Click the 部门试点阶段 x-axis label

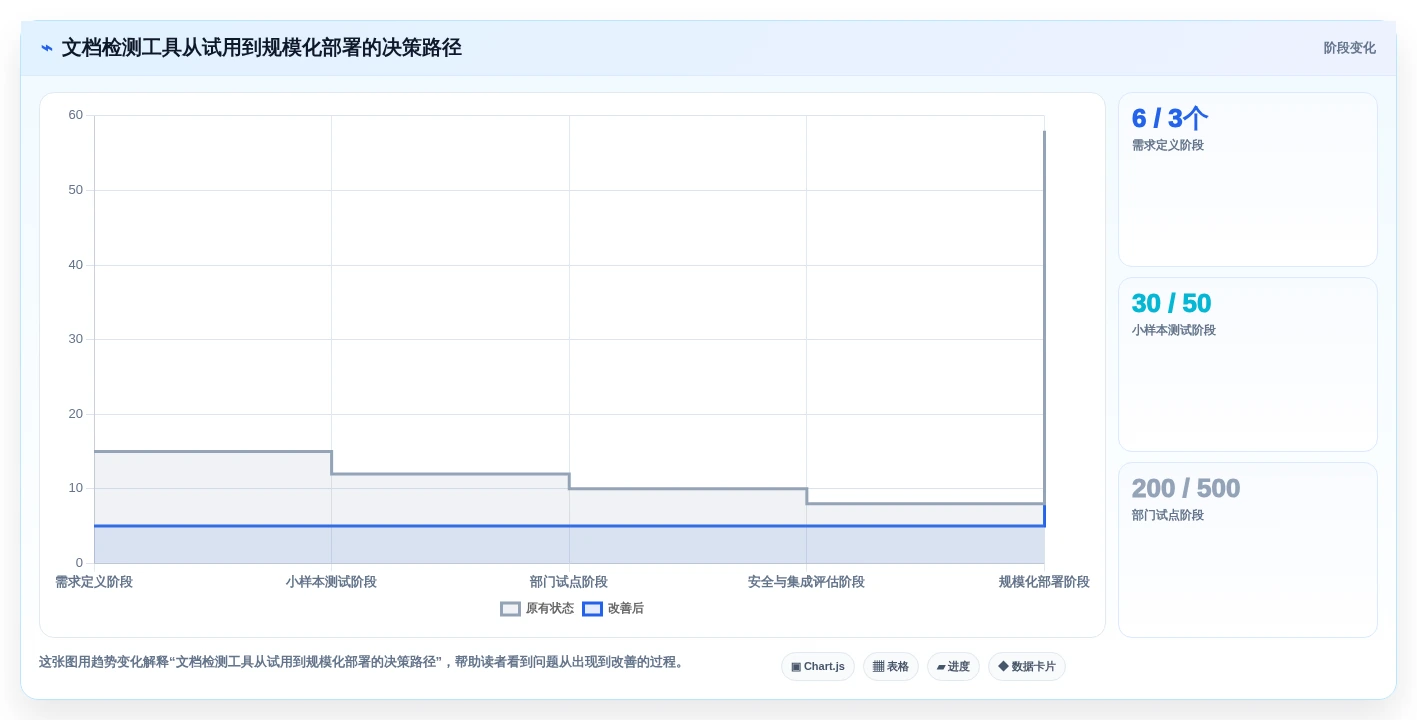tap(569, 582)
